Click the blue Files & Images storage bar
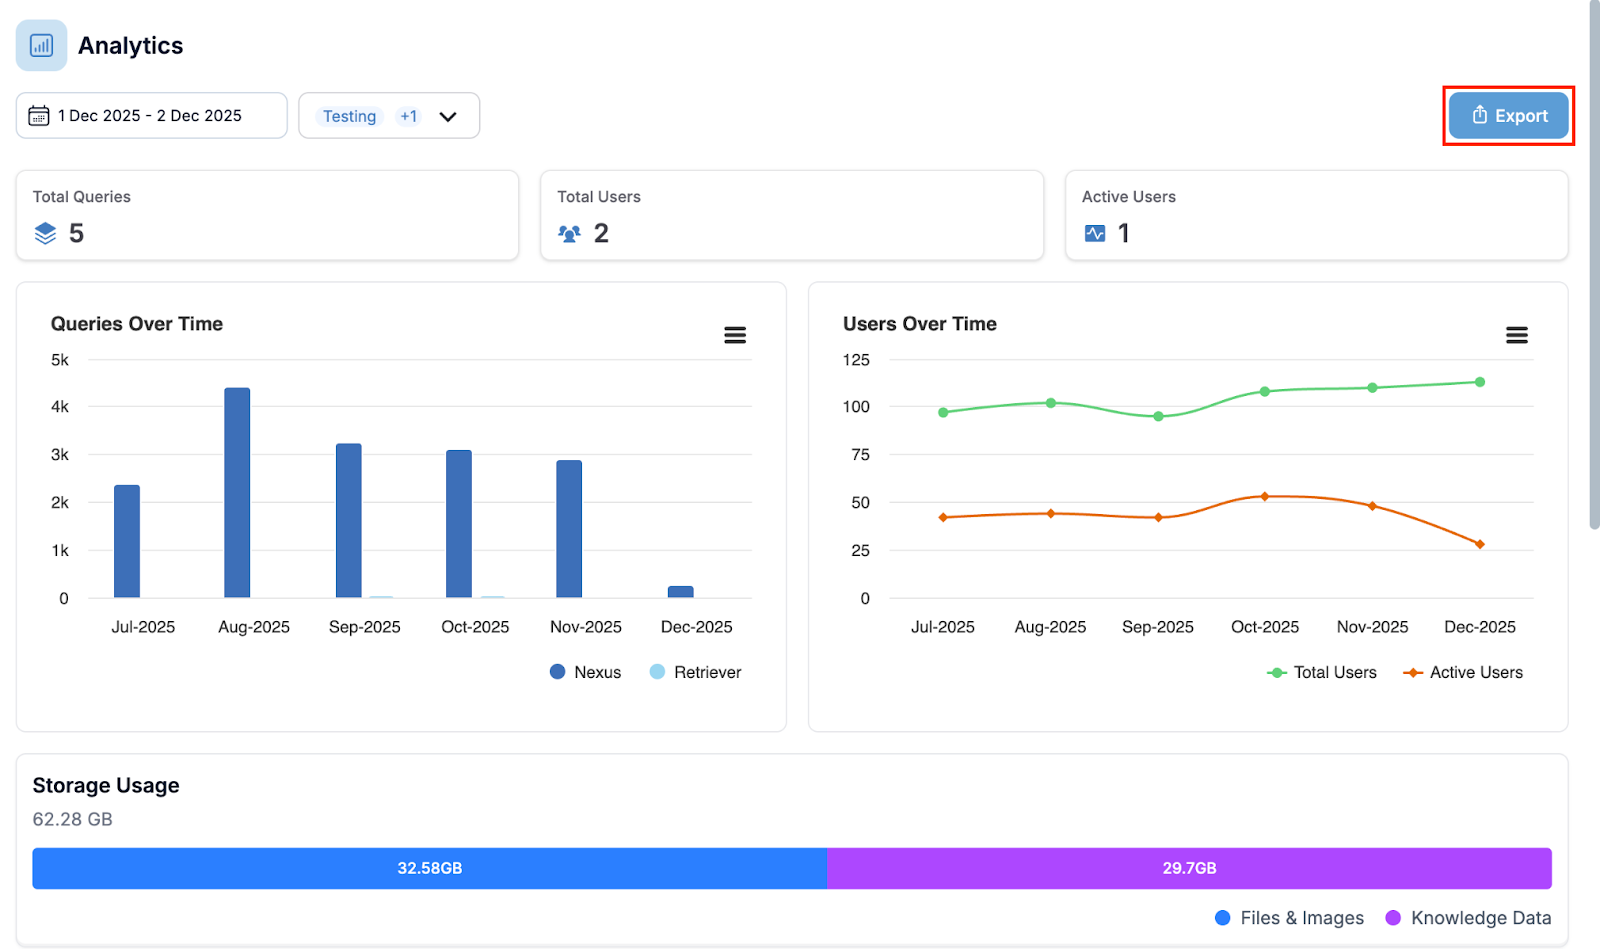This screenshot has width=1600, height=949. point(429,868)
